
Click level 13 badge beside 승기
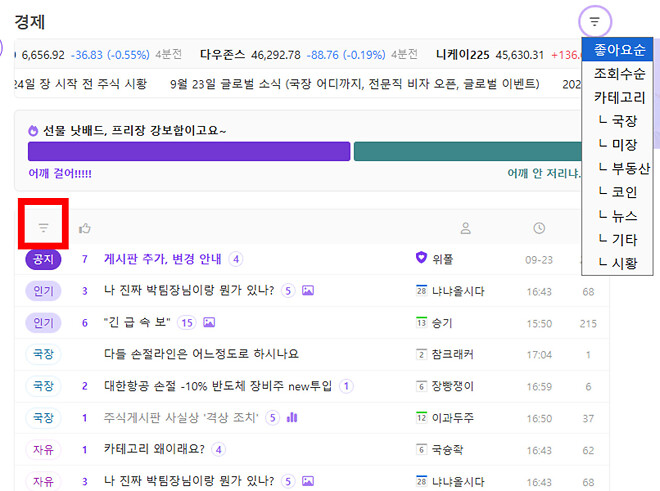click(x=421, y=322)
